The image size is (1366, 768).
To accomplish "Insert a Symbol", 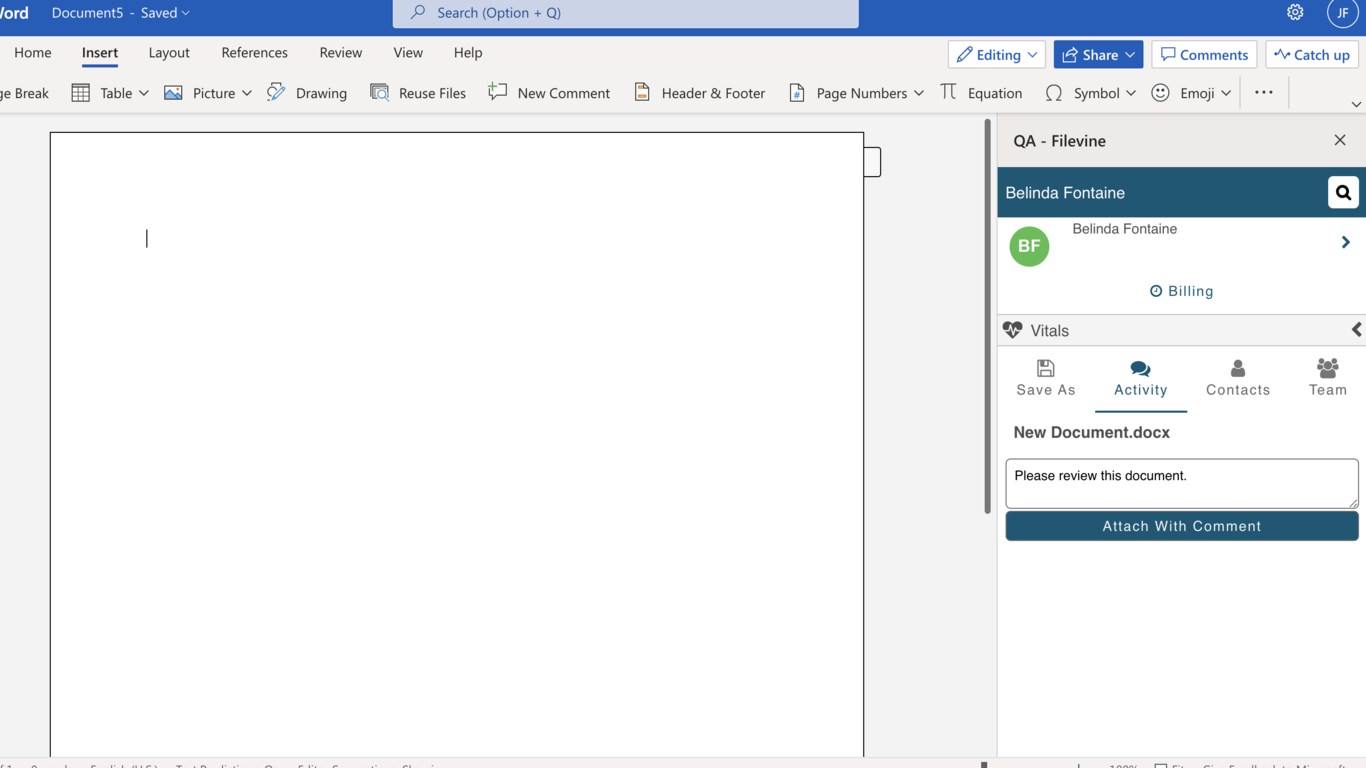I will point(1083,93).
